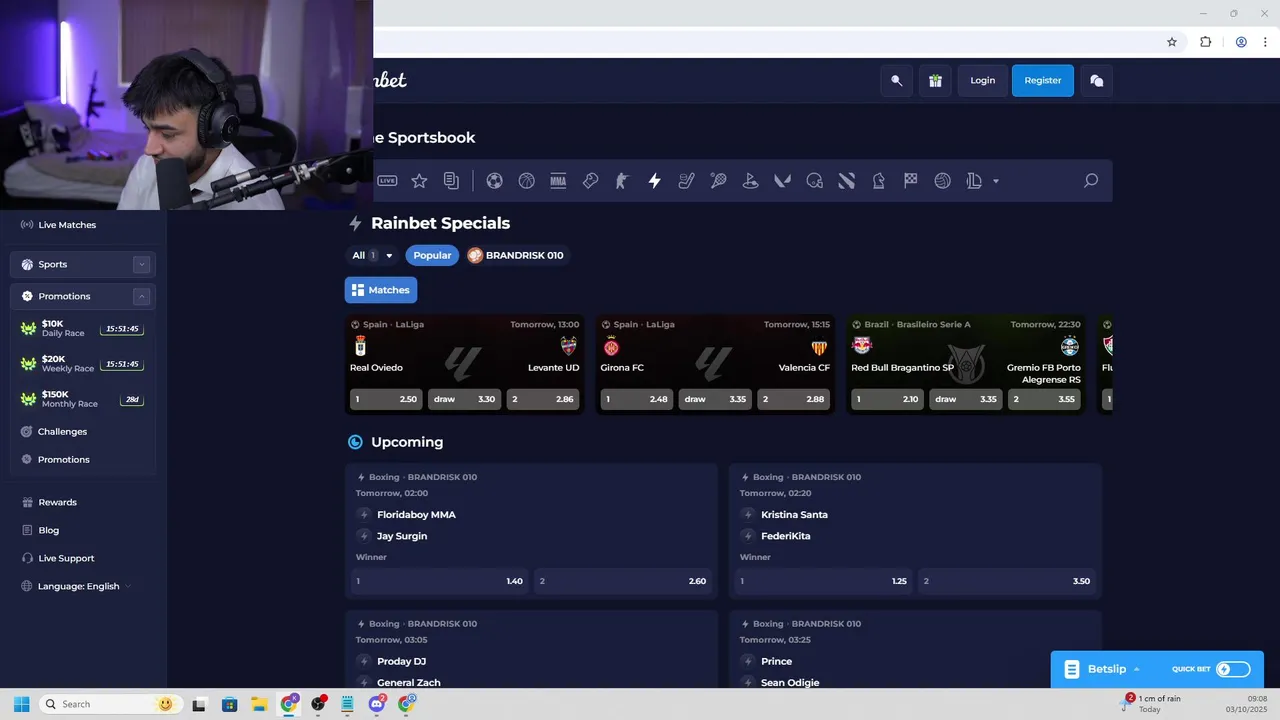The width and height of the screenshot is (1280, 720).
Task: Open Challenges in sidebar
Action: 62,432
